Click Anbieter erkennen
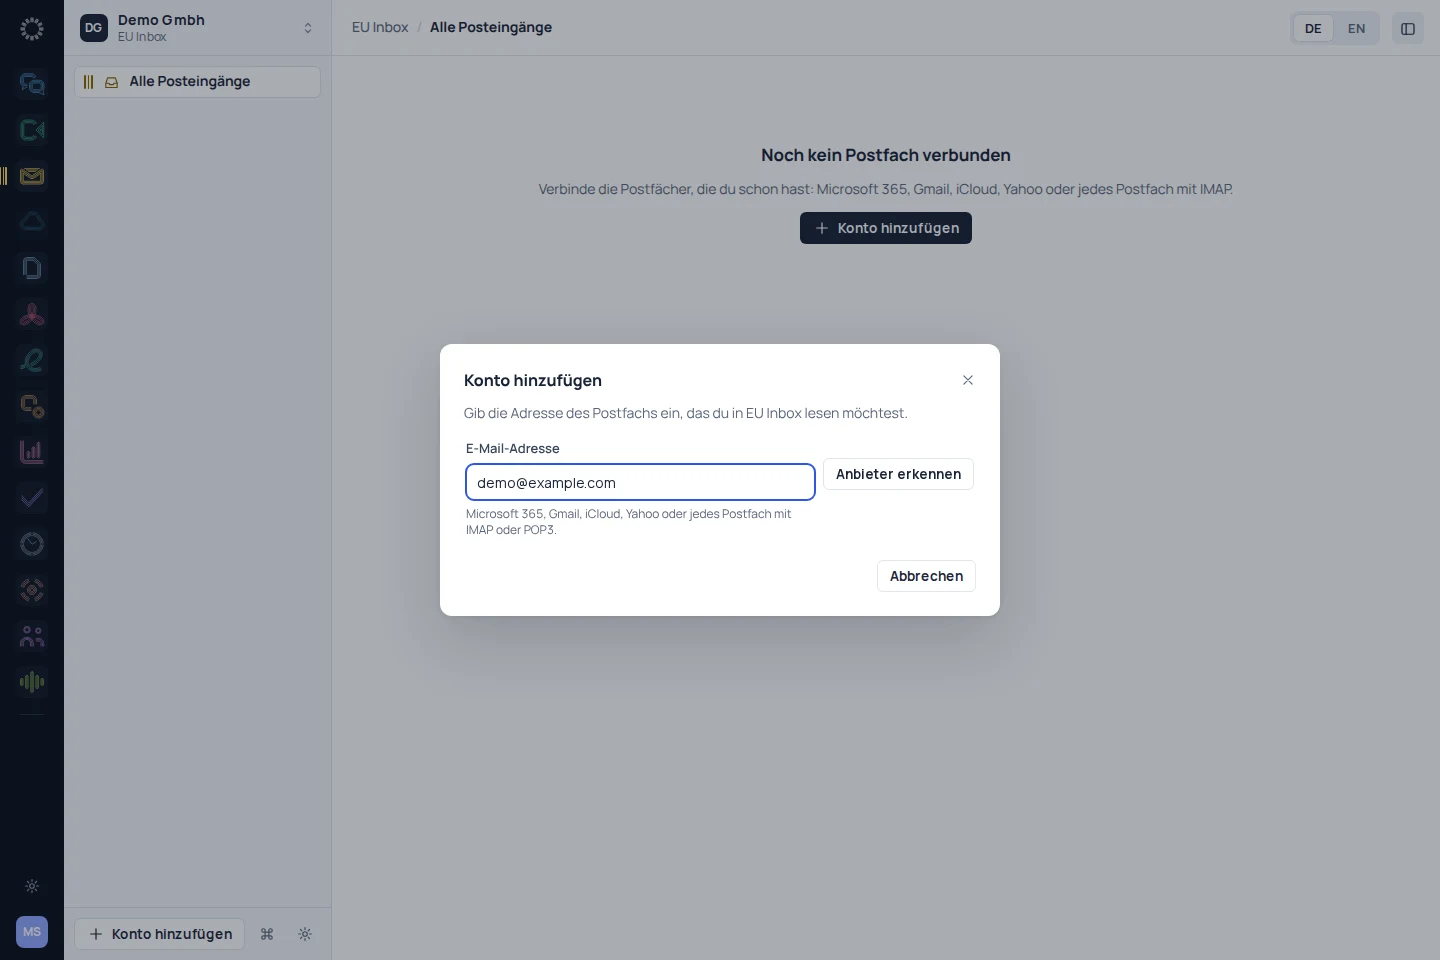This screenshot has height=960, width=1440. pyautogui.click(x=898, y=474)
